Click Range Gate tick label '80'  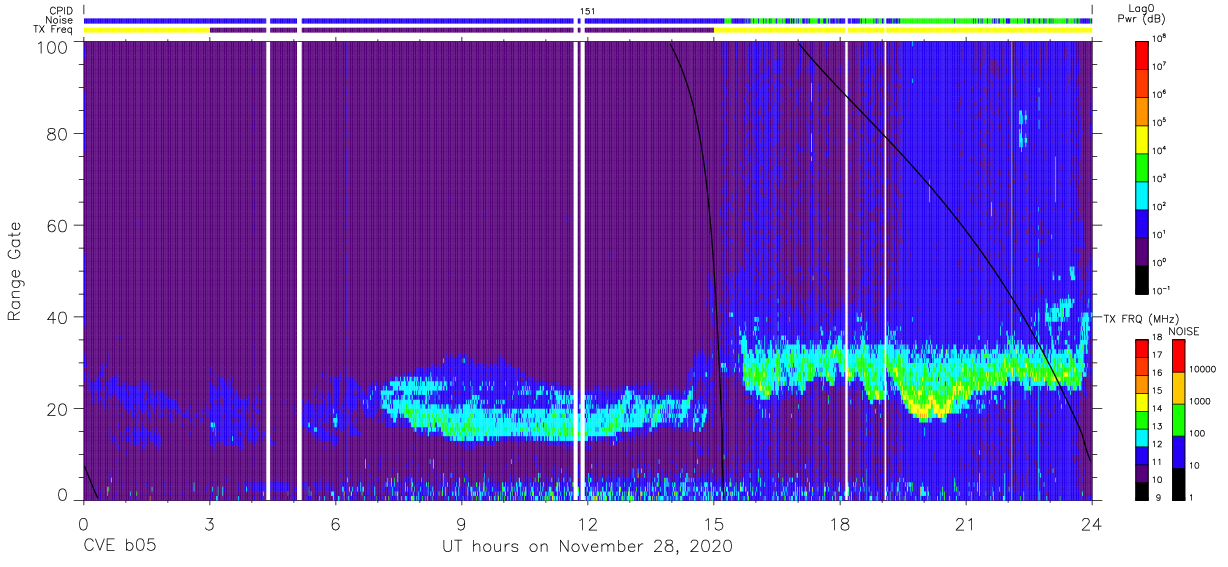point(58,135)
